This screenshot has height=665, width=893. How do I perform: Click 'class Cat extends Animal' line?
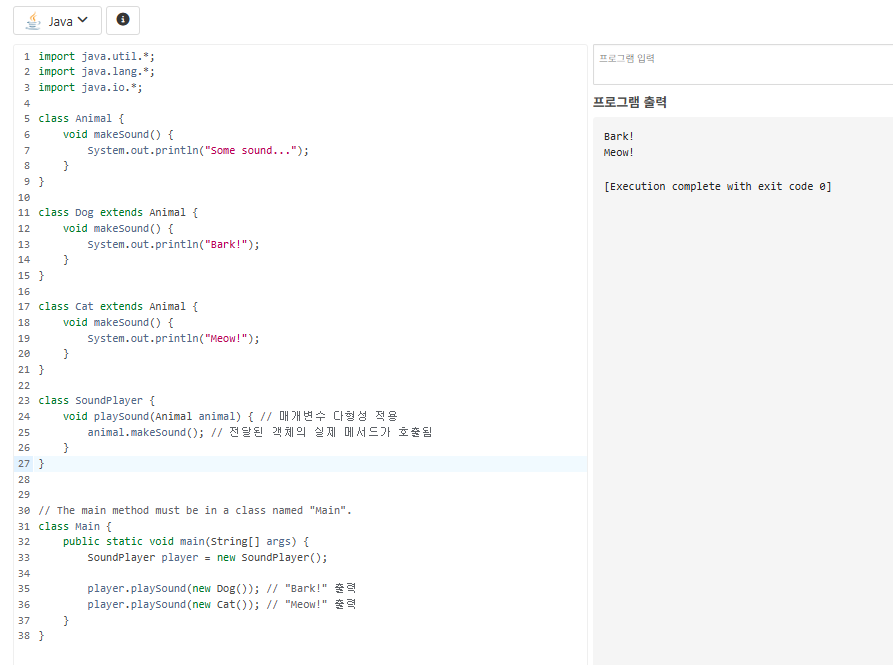[x=118, y=306]
